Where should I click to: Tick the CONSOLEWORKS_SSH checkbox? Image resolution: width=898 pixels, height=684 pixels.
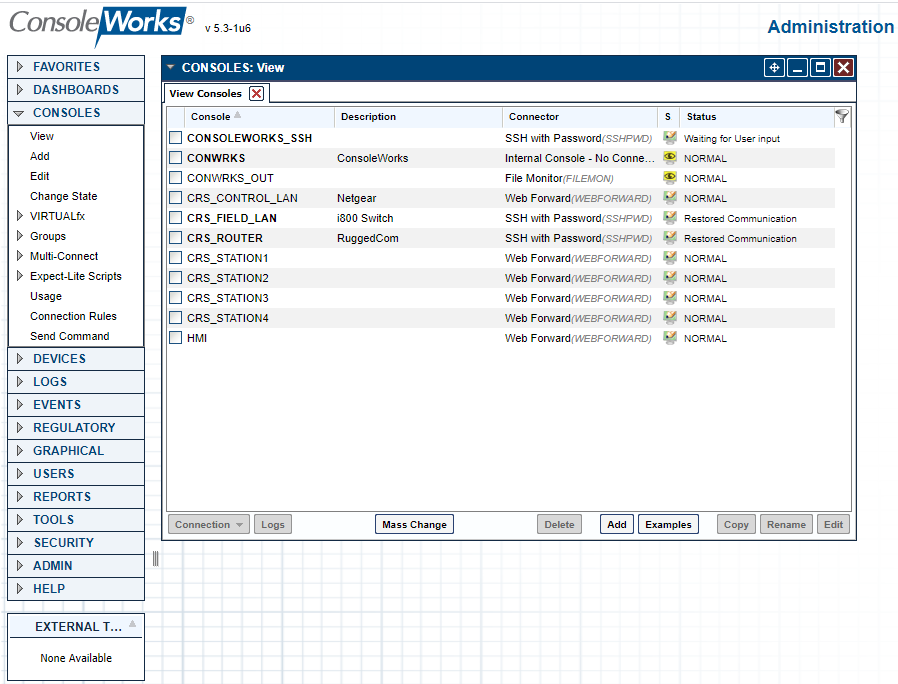pyautogui.click(x=176, y=137)
